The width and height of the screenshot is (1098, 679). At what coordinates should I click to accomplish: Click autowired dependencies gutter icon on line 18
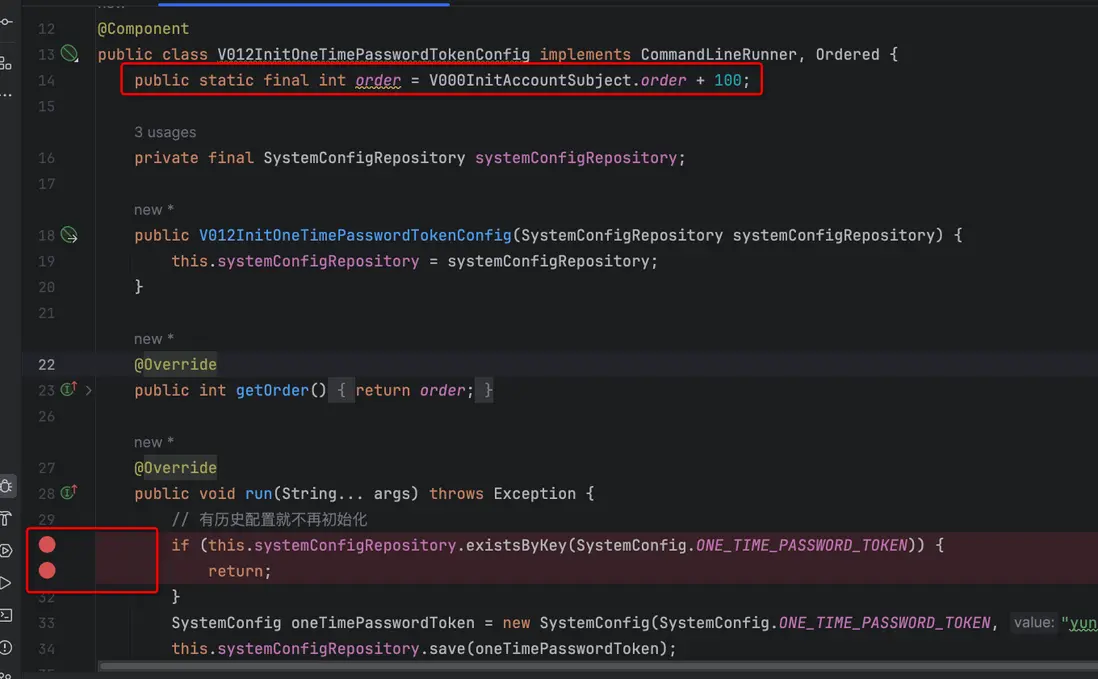click(x=69, y=234)
